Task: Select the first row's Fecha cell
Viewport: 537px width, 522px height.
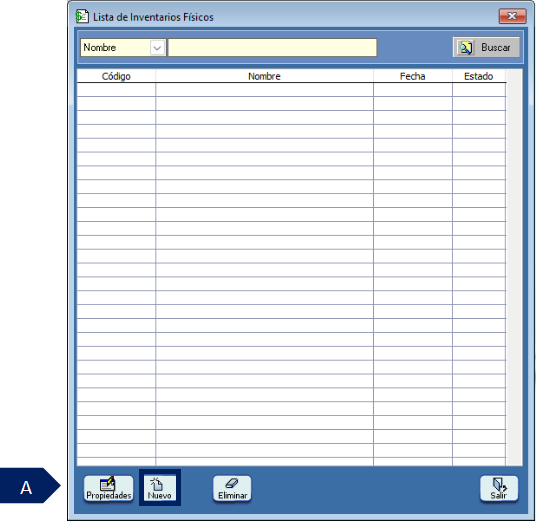Action: pyautogui.click(x=413, y=90)
